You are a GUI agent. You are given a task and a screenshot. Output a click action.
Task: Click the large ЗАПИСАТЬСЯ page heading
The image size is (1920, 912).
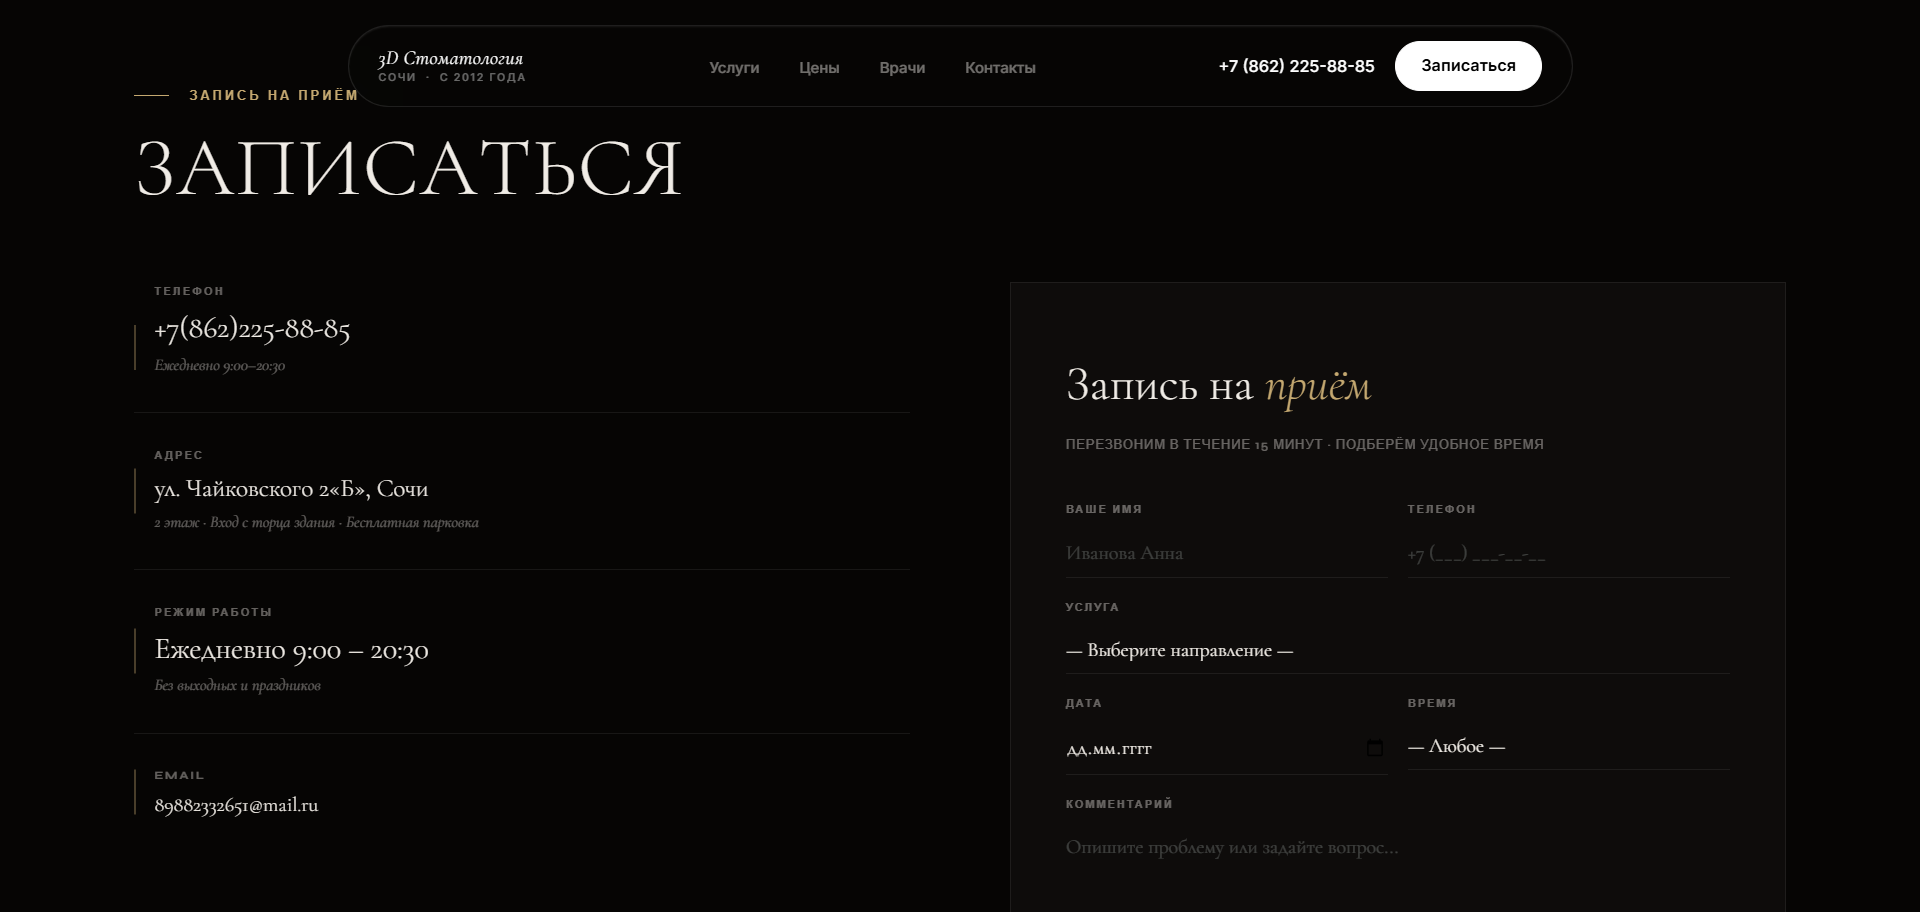pyautogui.click(x=409, y=168)
